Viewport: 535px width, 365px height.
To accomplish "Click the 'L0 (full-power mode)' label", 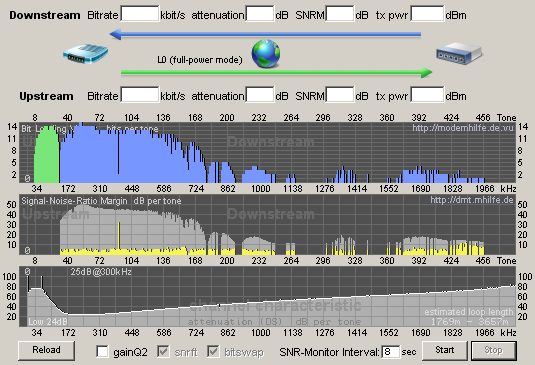I will click(x=200, y=60).
